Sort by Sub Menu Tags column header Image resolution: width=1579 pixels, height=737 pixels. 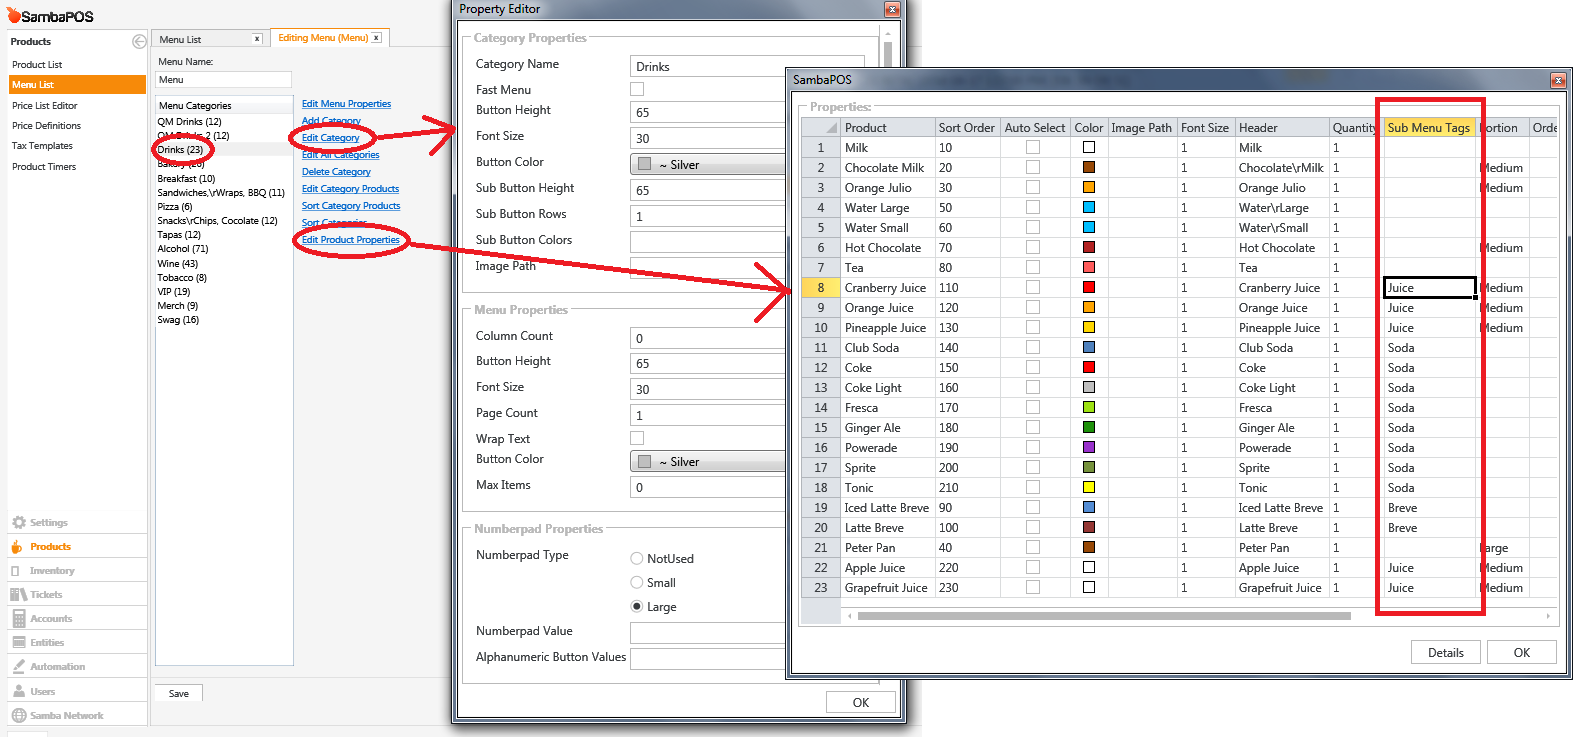point(1428,127)
